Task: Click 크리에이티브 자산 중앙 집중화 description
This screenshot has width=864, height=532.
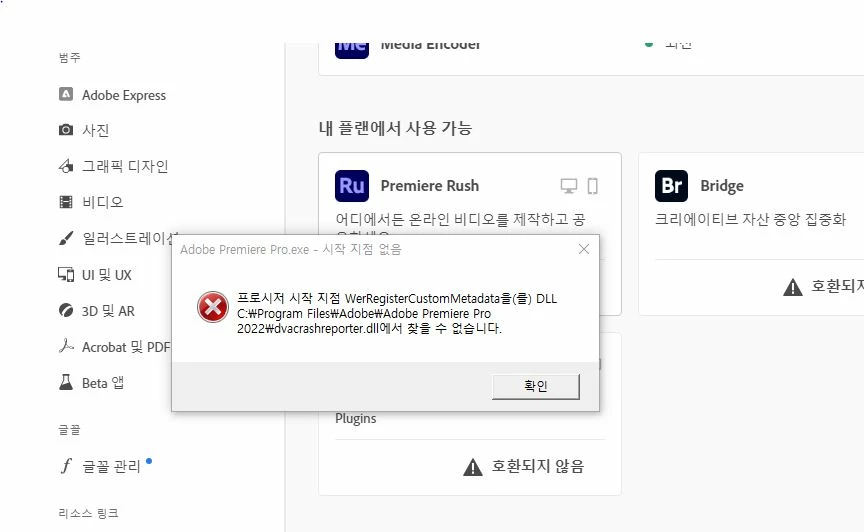Action: point(750,219)
